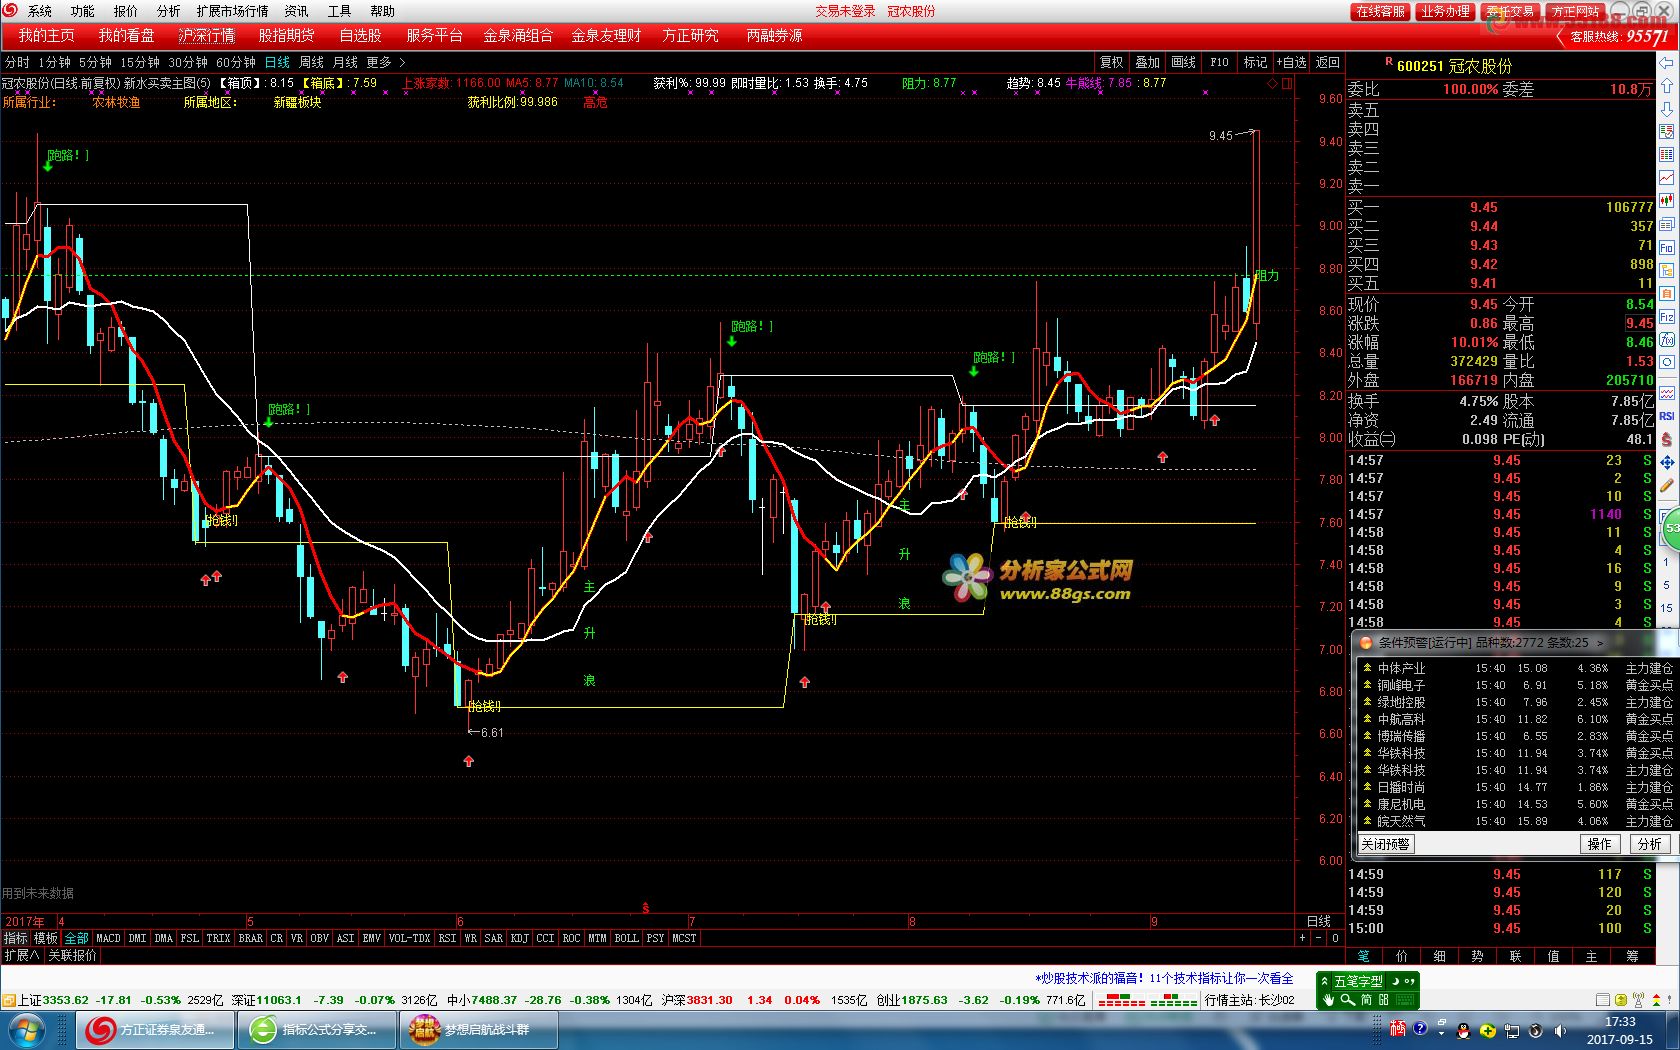
Task: Expand 更多 period options
Action: [385, 62]
